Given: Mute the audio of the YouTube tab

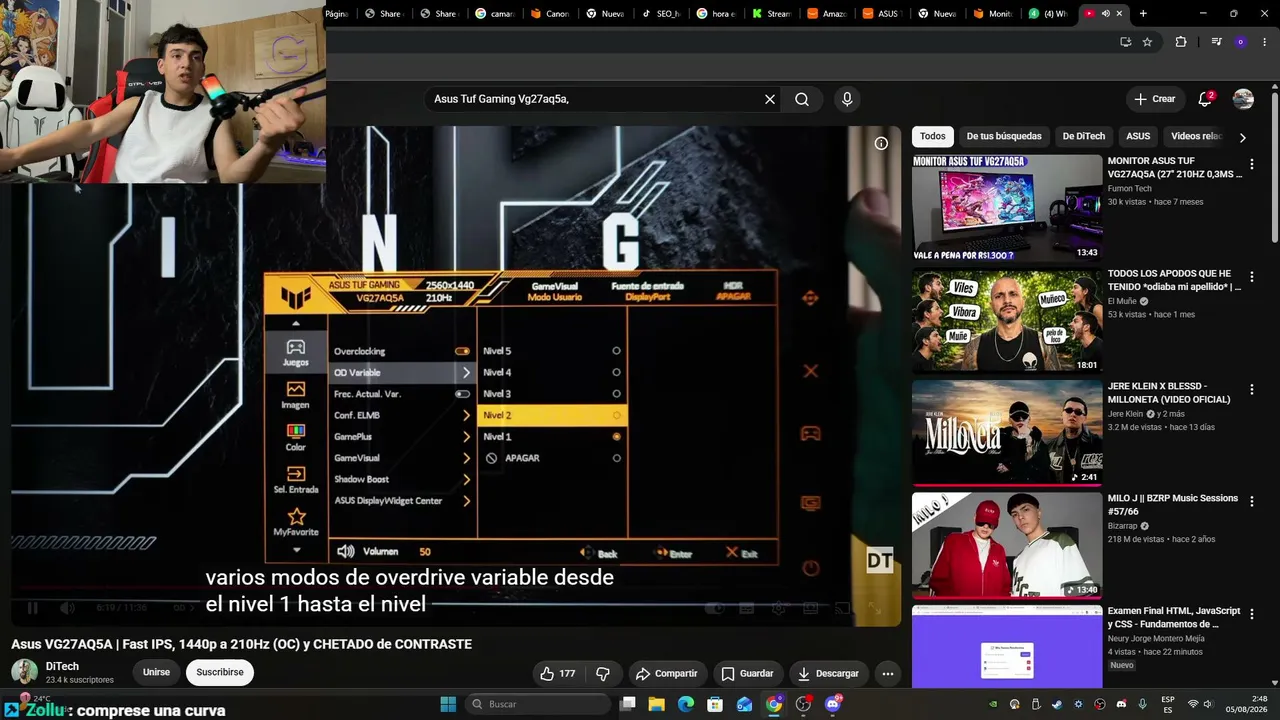Looking at the screenshot, I should pyautogui.click(x=1105, y=14).
